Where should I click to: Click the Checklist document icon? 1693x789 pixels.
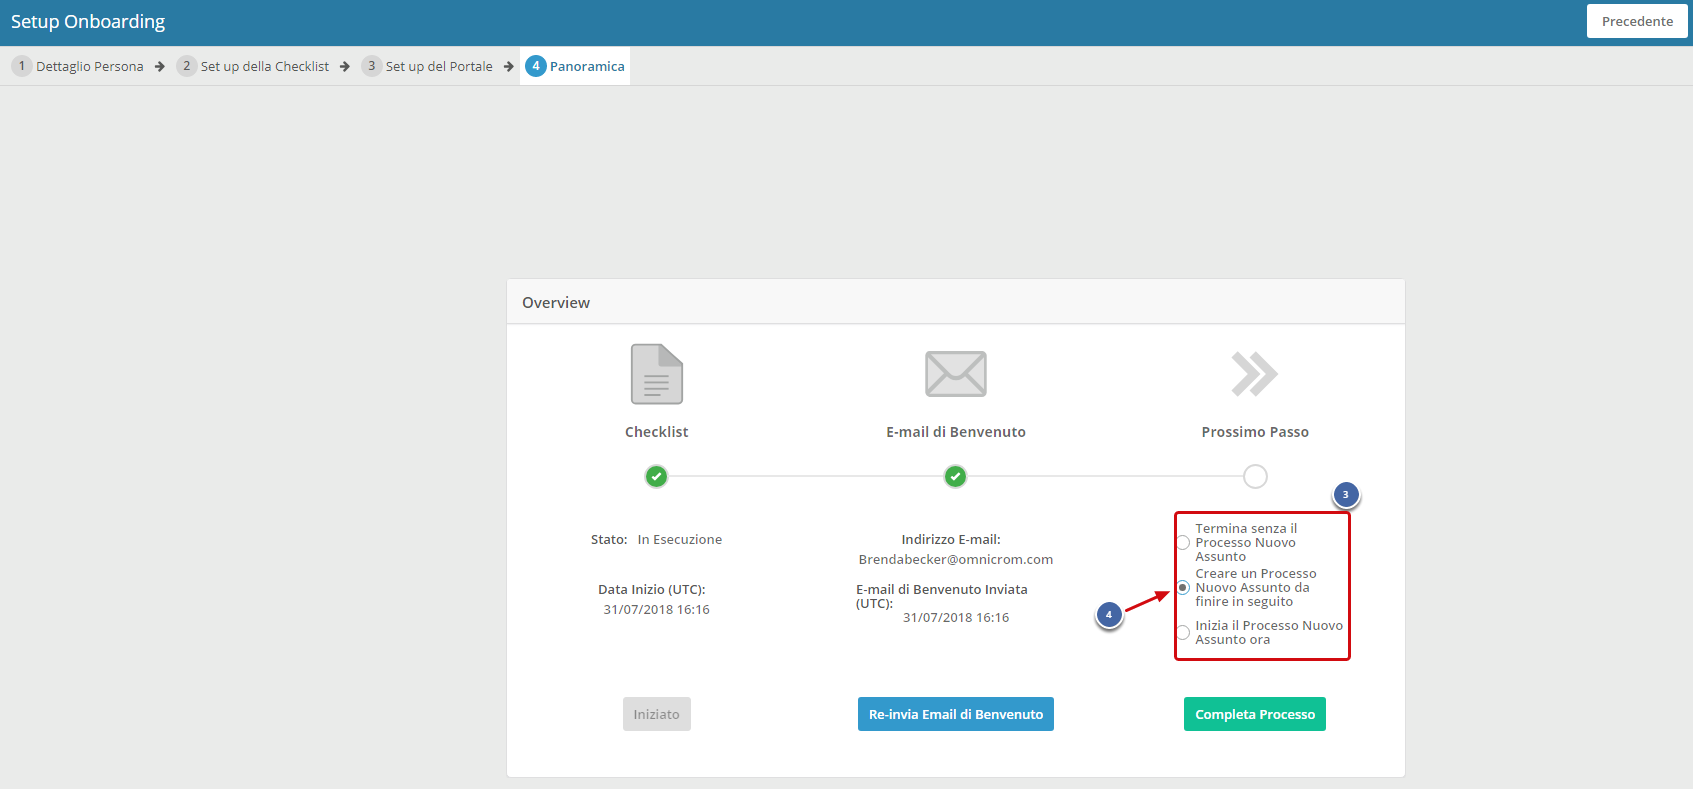tap(657, 374)
